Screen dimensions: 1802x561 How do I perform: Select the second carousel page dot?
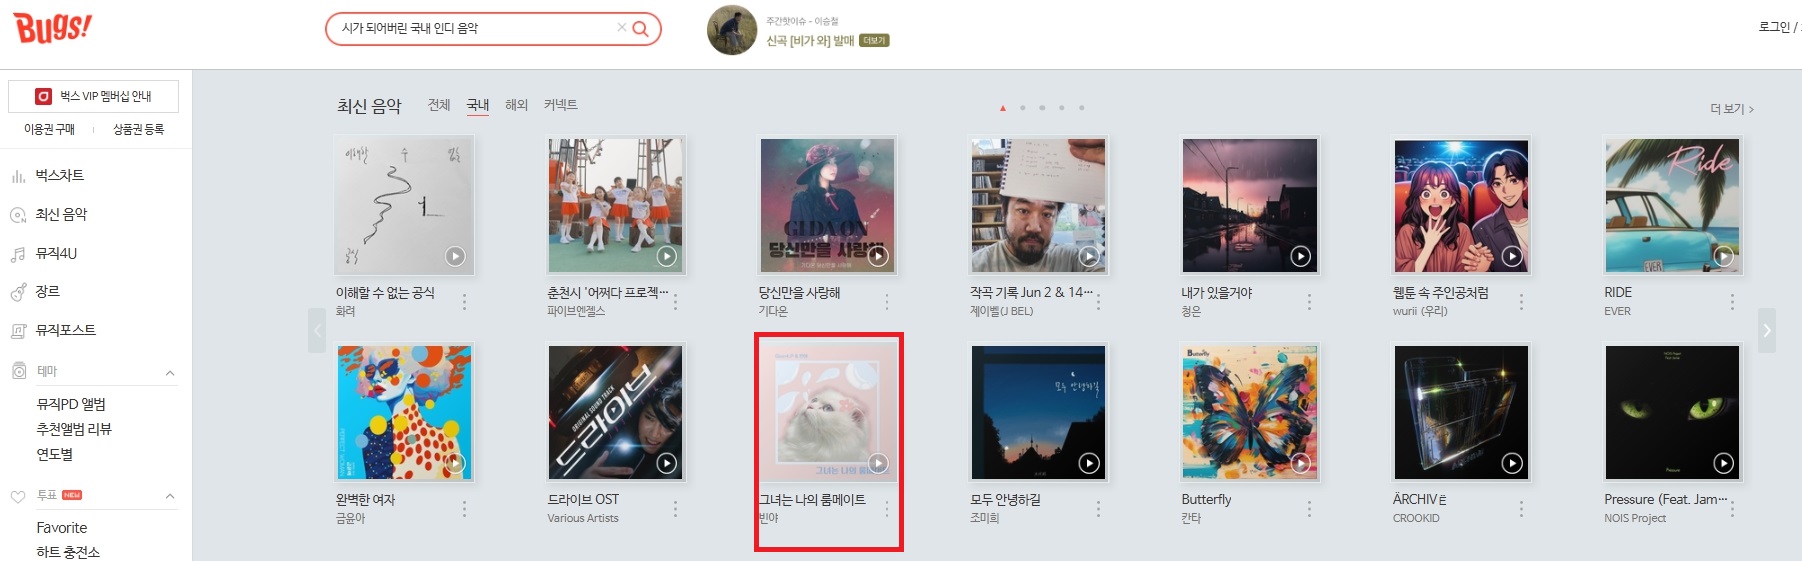(1022, 108)
